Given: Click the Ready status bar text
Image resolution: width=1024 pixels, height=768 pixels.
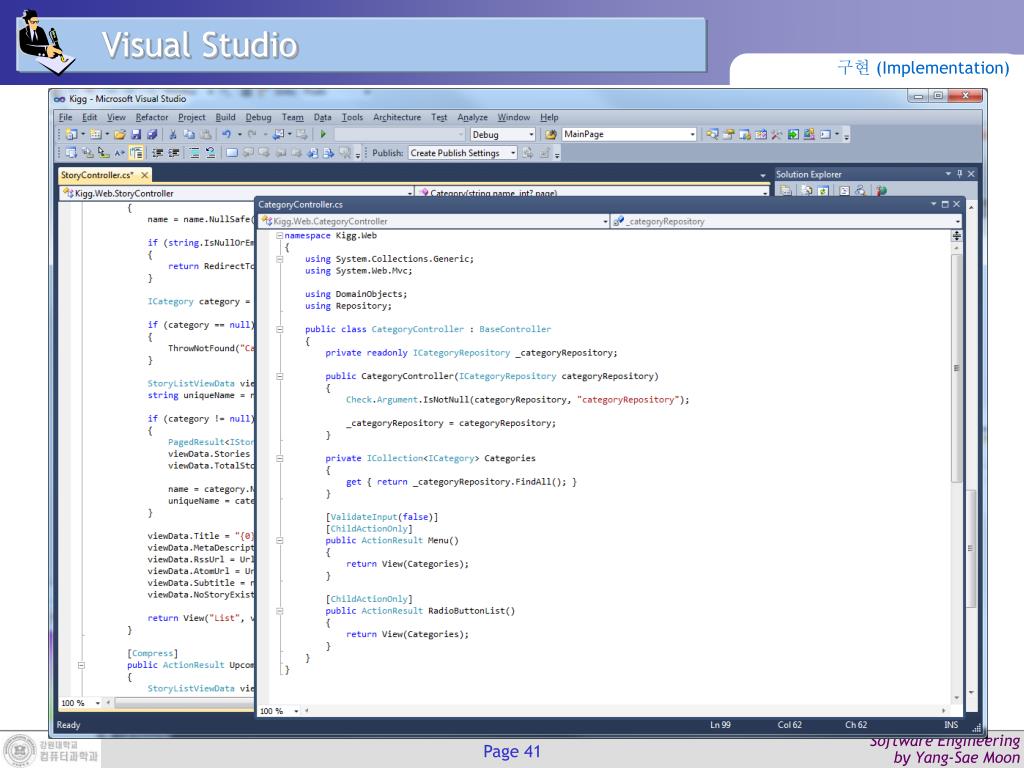Looking at the screenshot, I should tap(68, 725).
